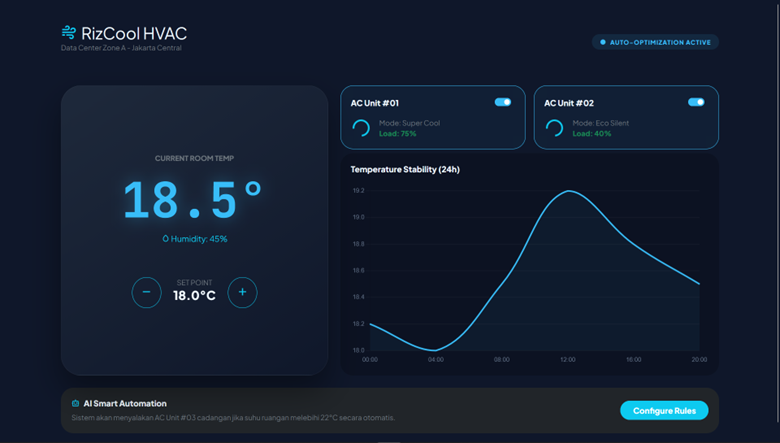Click the humidity droplet icon
The height and width of the screenshot is (443, 780).
(x=166, y=239)
